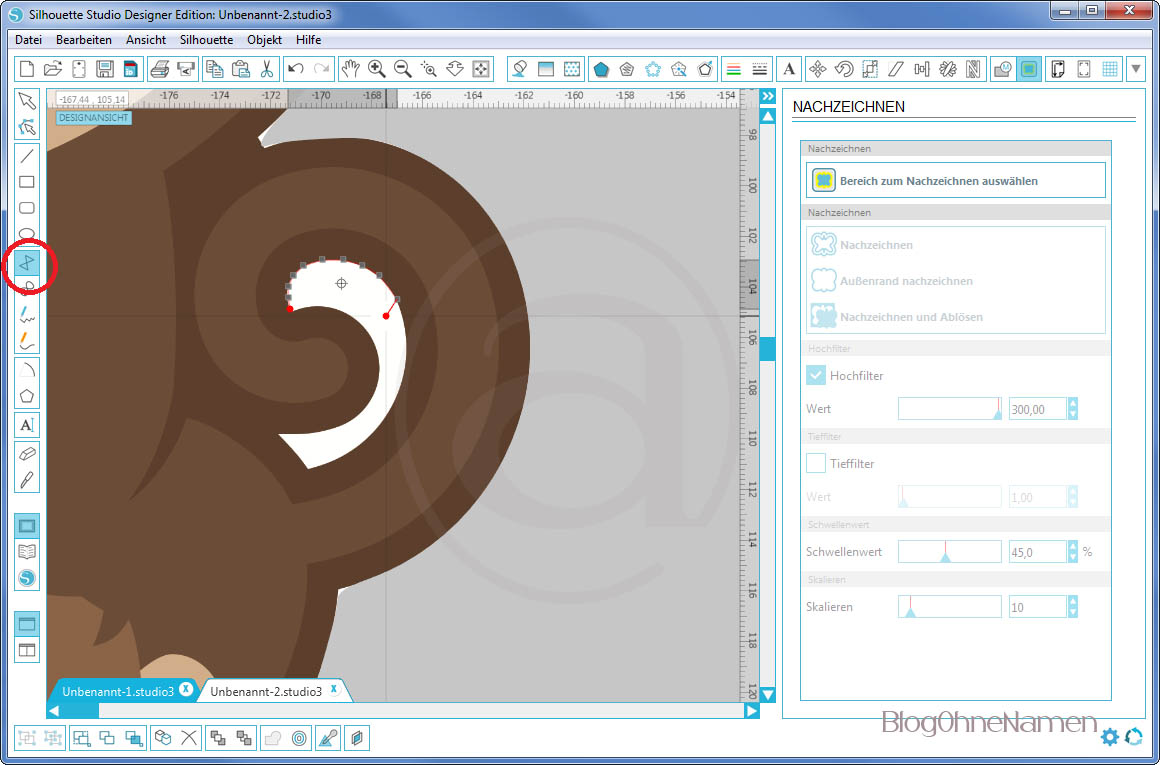
Task: Pick the Knife tool in left toolbar
Action: coord(27,479)
